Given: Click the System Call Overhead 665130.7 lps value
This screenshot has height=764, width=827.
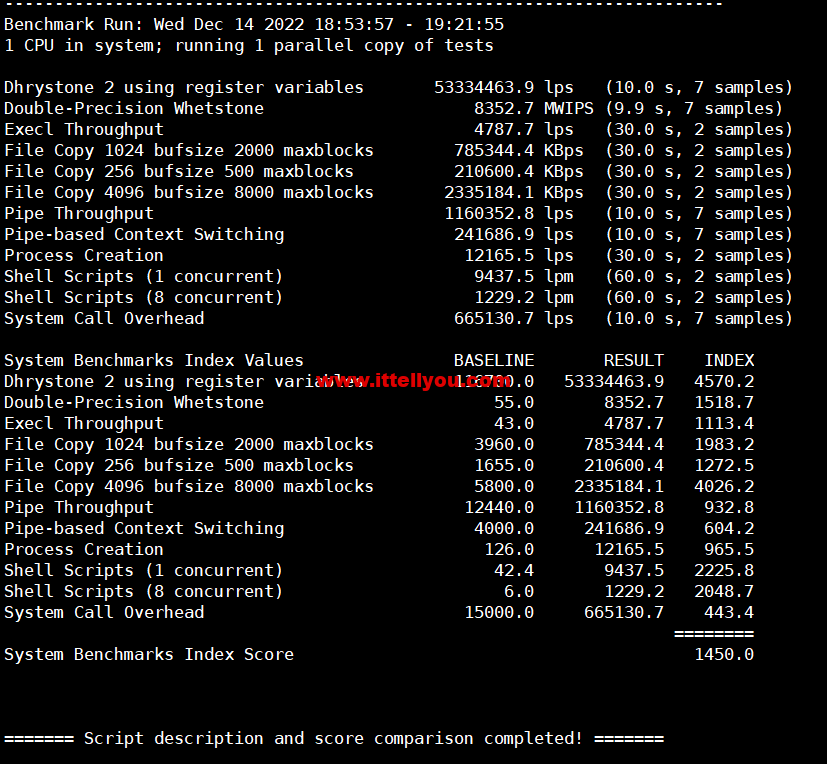Looking at the screenshot, I should (514, 318).
